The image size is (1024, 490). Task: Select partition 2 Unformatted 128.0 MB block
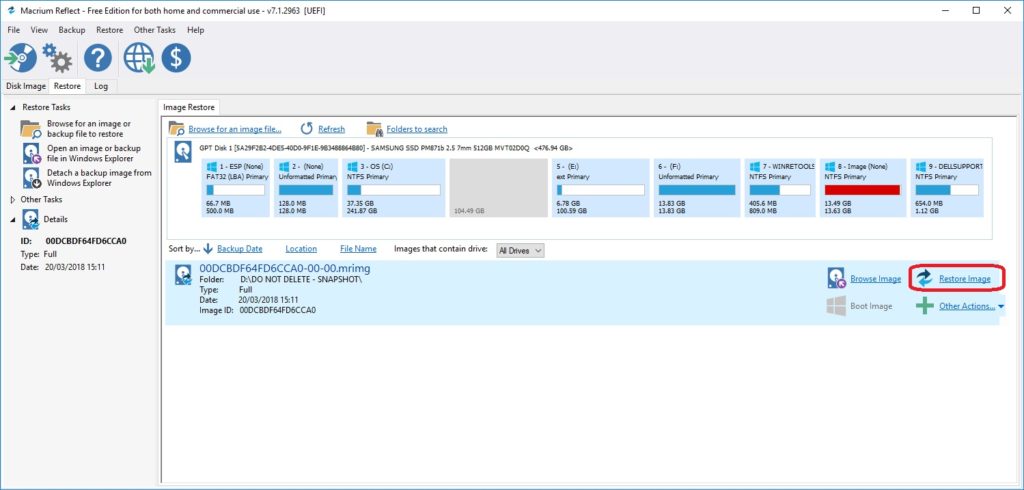tap(306, 188)
